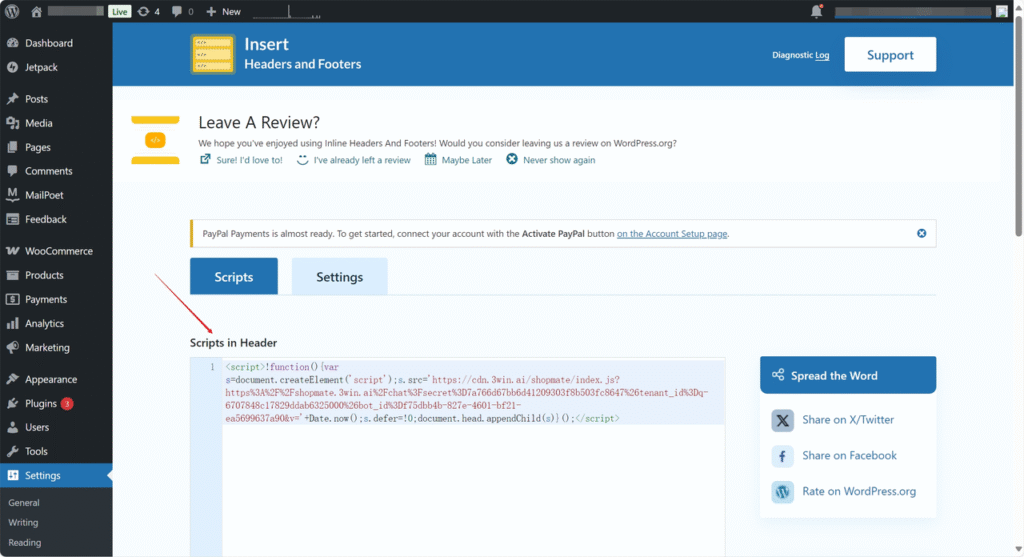The image size is (1024, 557).
Task: Click the X/Twitter logo icon
Action: tap(782, 421)
